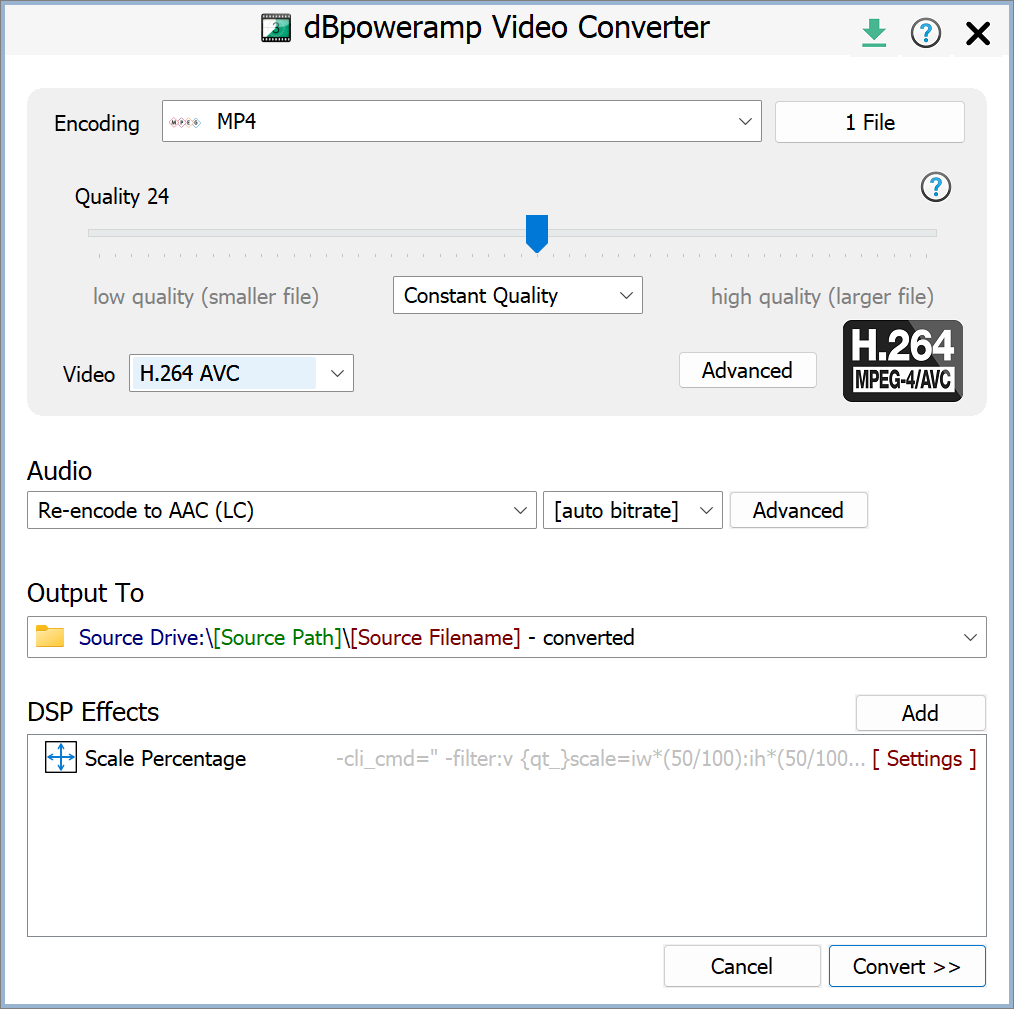Click the Quality slider handle
This screenshot has height=1009, width=1014.
click(537, 234)
